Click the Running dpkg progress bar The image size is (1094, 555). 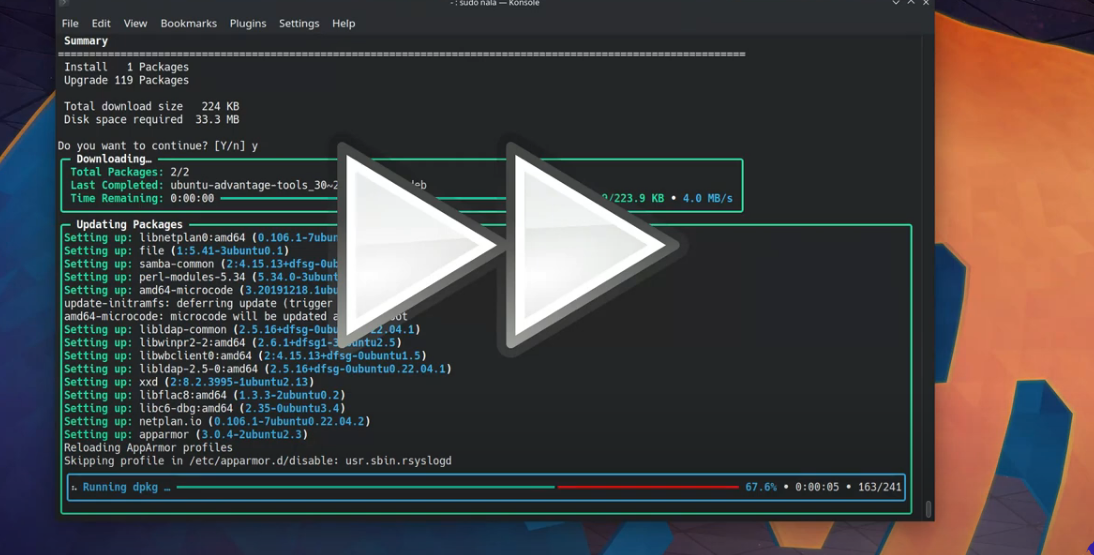click(457, 488)
